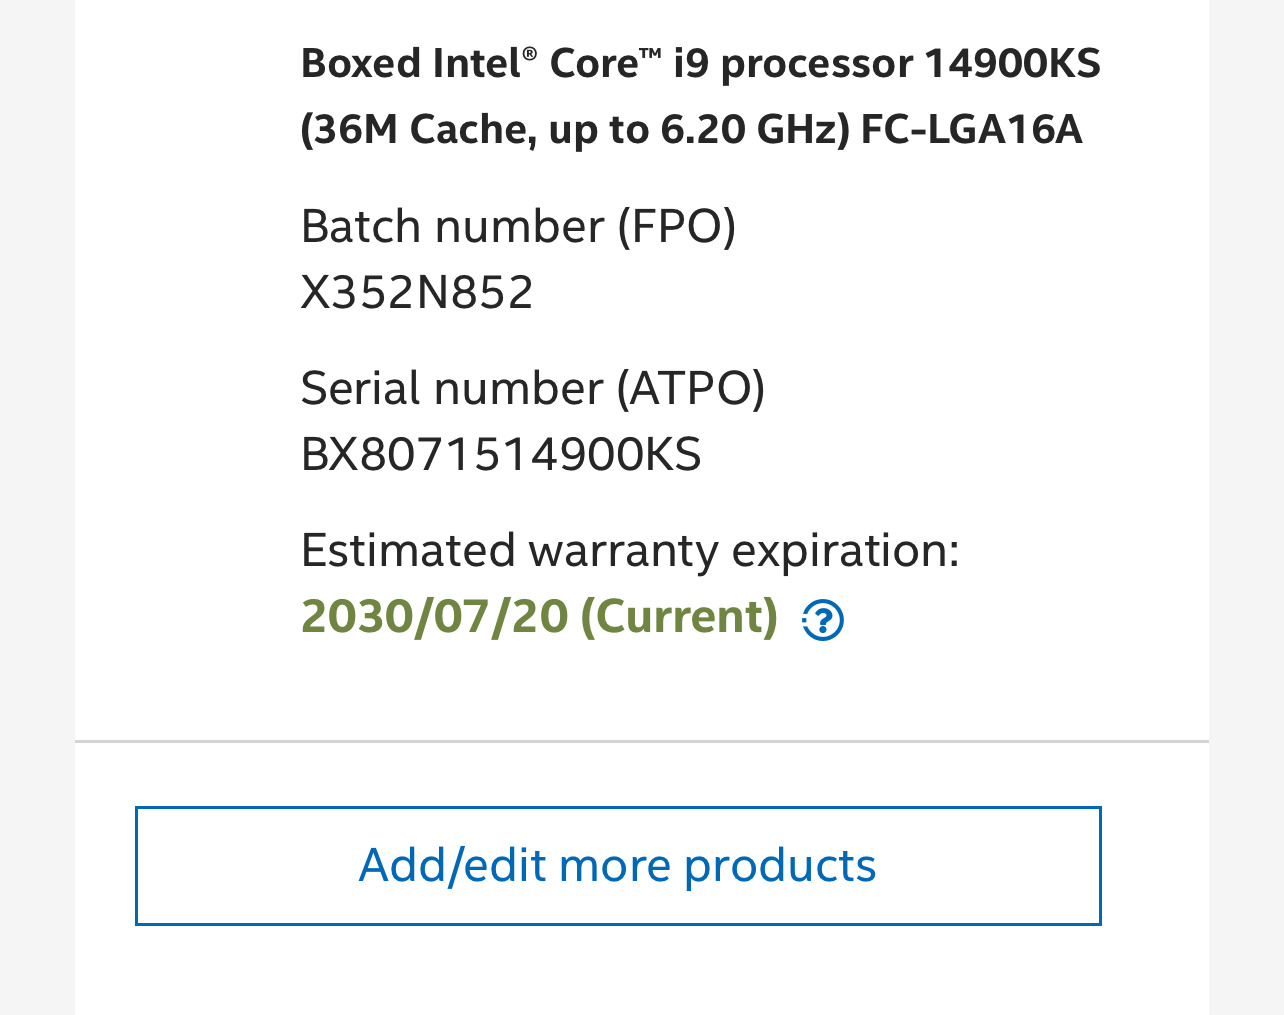Screen dimensions: 1284x1015
Task: Click the (Current) warranty status text
Action: pos(679,616)
